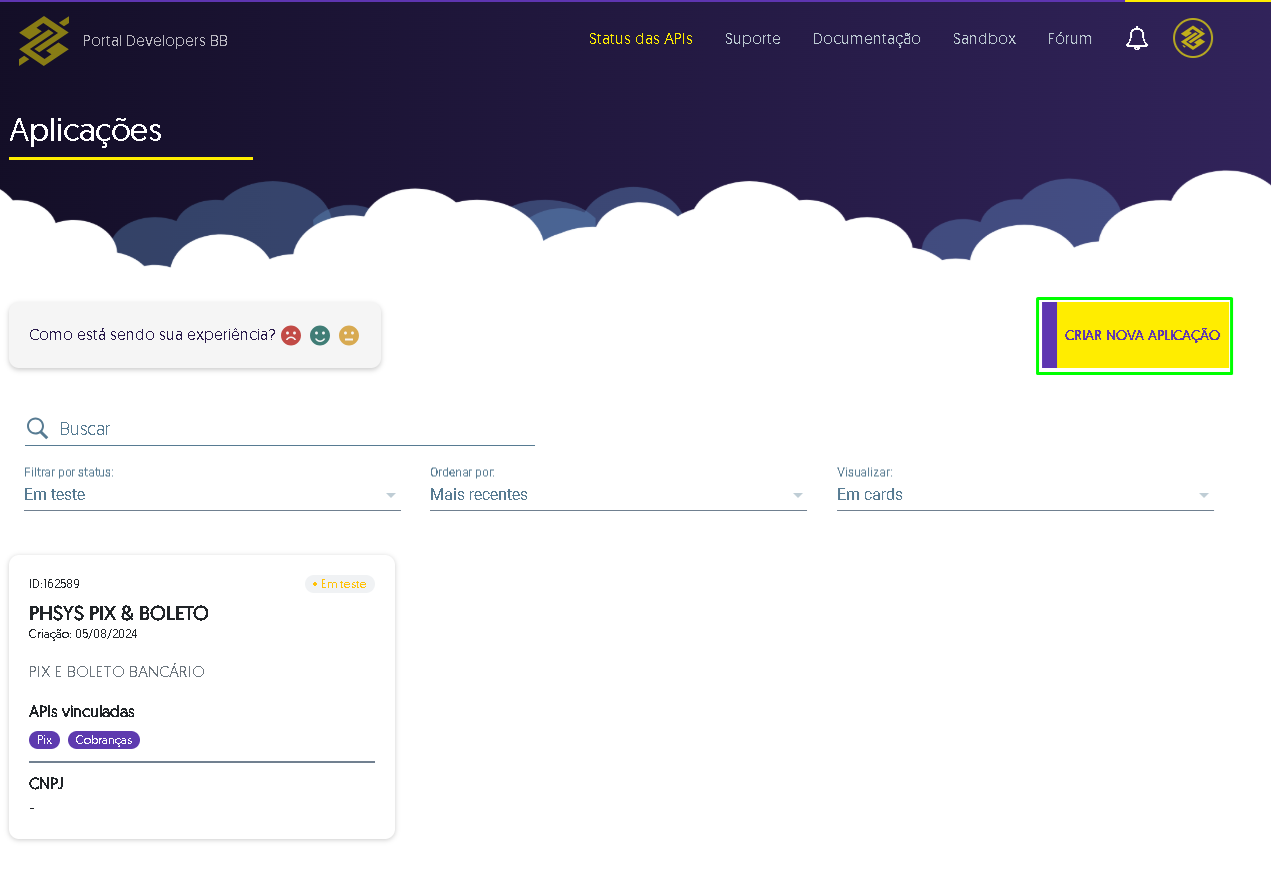Go to Documentação
Image resolution: width=1271 pixels, height=877 pixels.
(x=867, y=39)
